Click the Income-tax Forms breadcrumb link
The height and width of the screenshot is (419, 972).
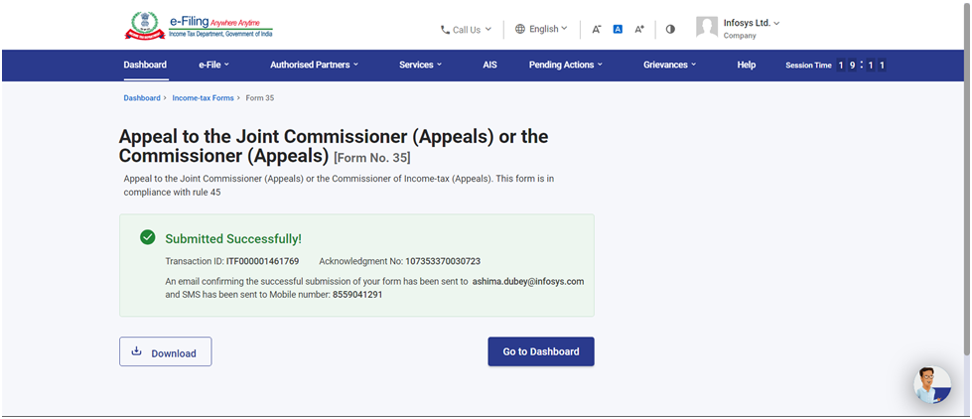202,98
